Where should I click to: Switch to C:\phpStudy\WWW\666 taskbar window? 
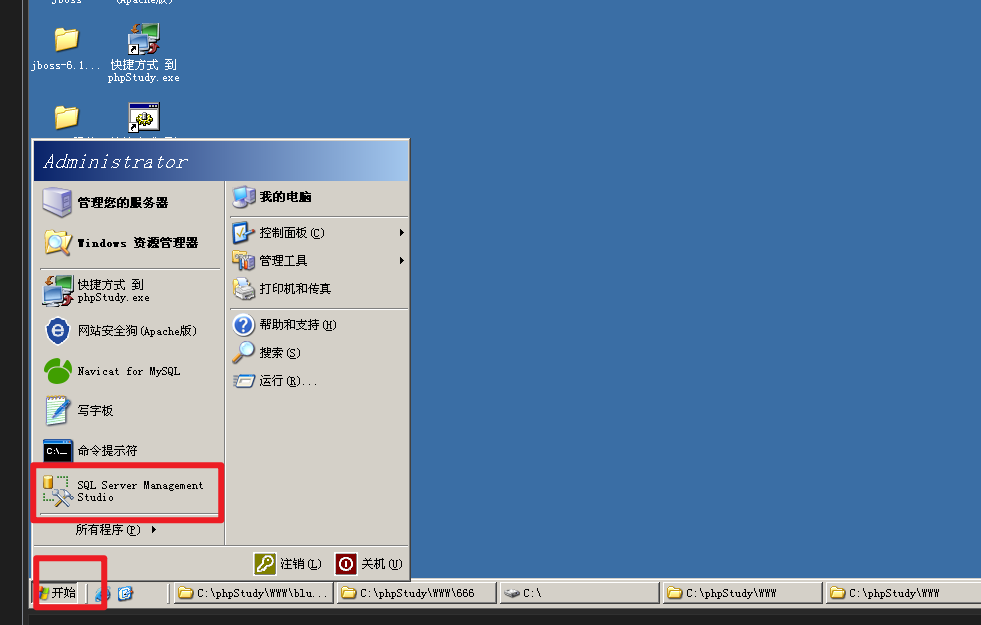coord(416,592)
